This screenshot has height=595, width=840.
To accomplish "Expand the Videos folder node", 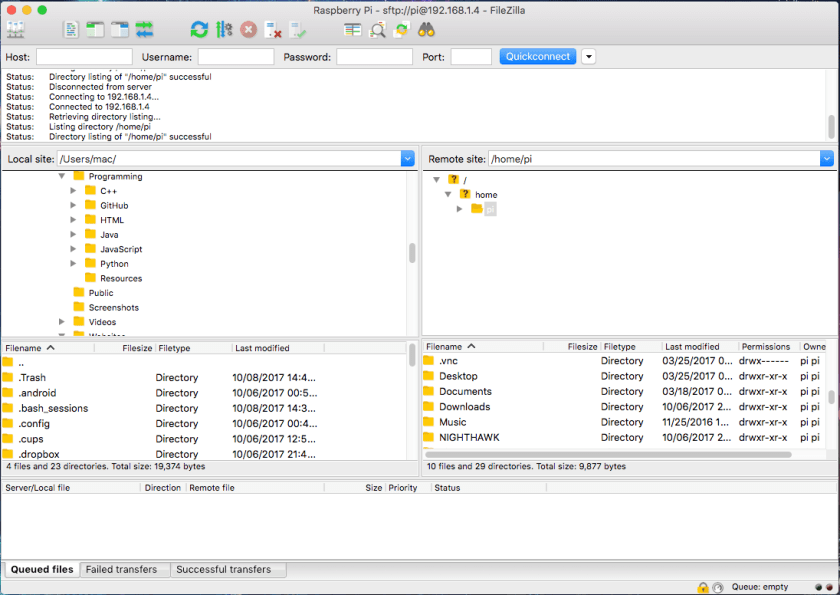I will coord(62,321).
